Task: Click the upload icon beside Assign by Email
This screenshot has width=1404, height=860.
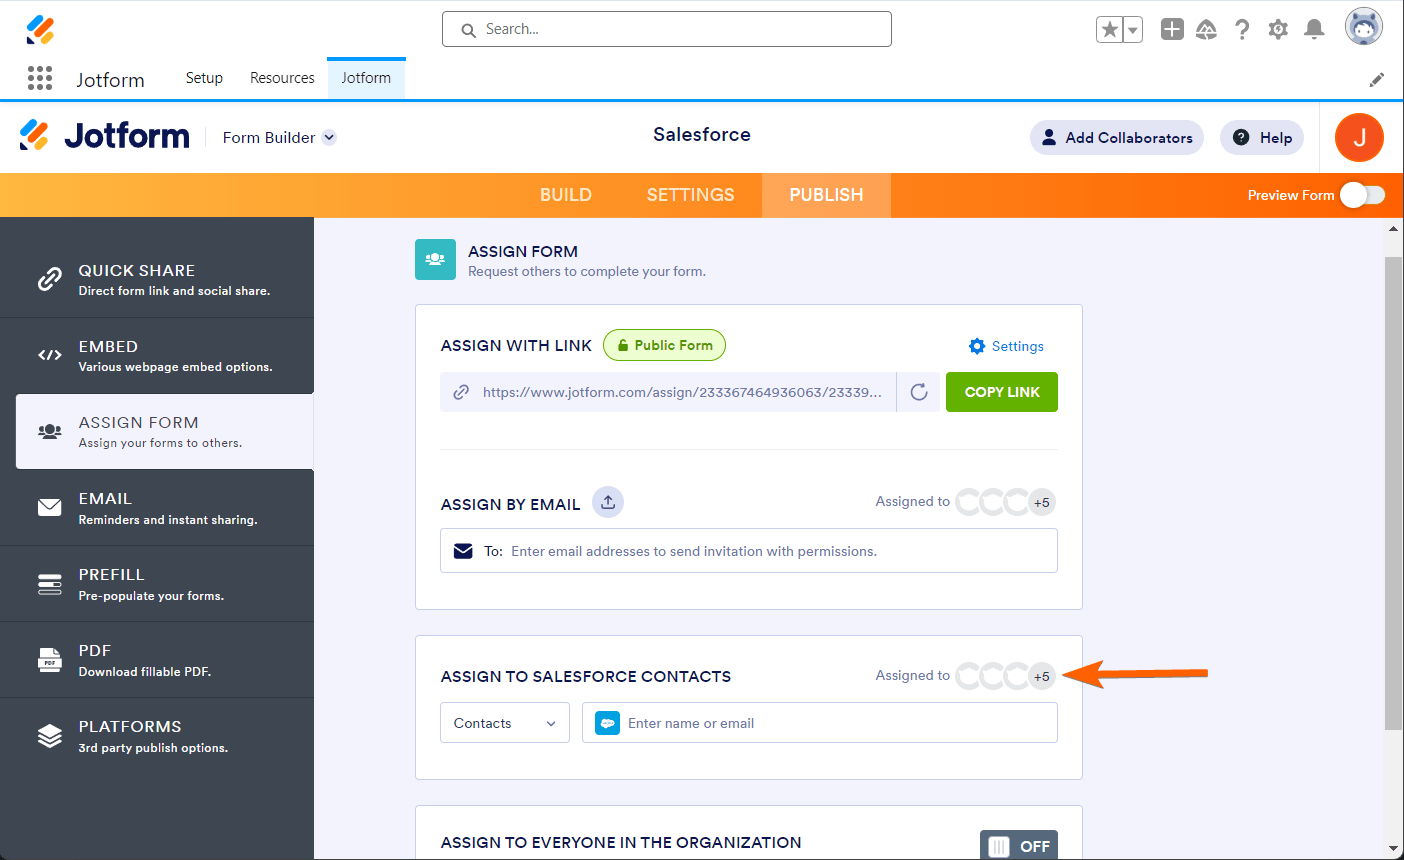Action: tap(608, 502)
